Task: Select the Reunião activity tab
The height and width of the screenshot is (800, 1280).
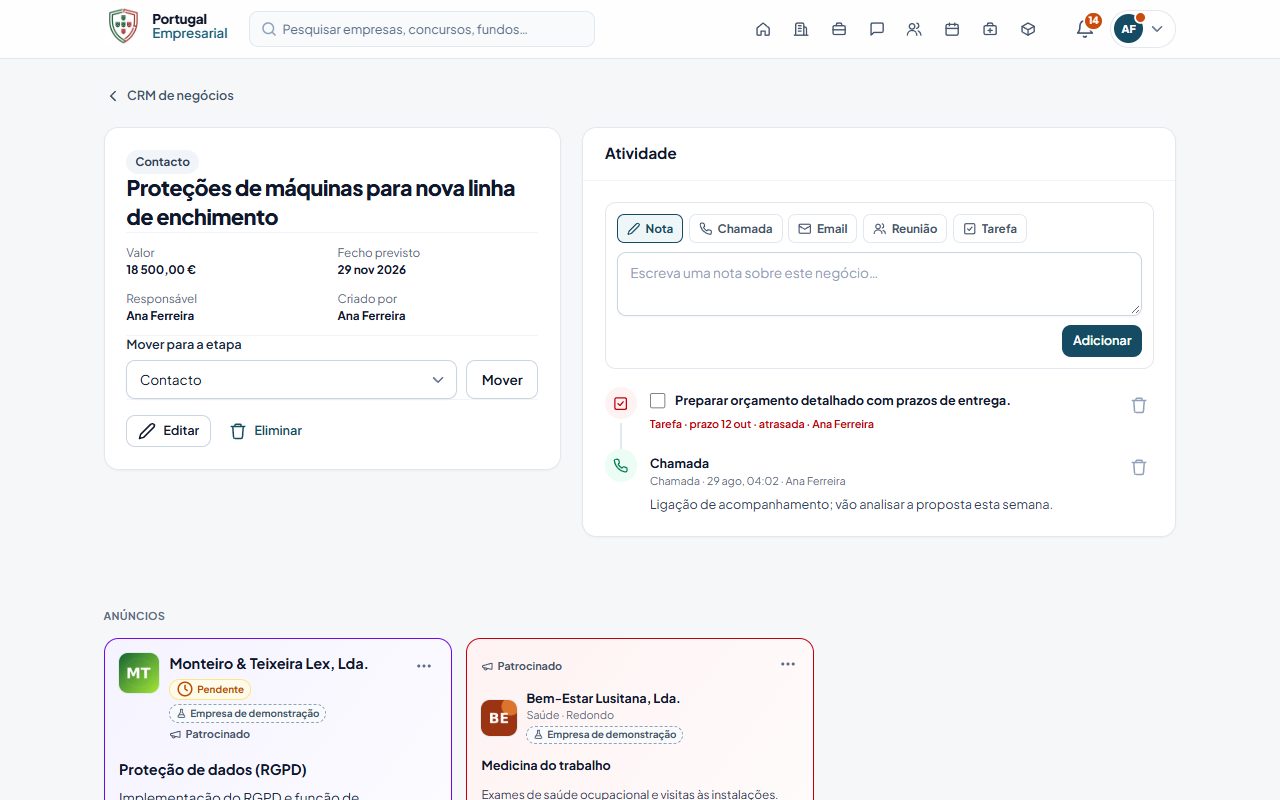Action: [905, 229]
